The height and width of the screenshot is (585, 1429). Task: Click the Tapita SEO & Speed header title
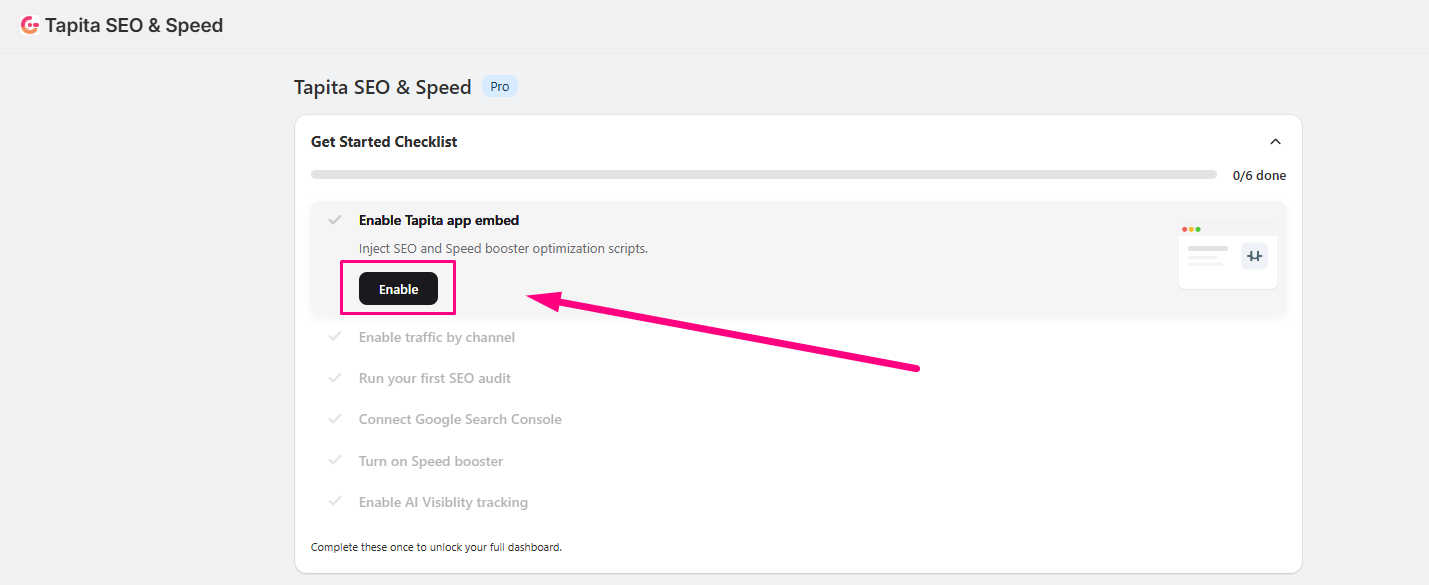(134, 26)
